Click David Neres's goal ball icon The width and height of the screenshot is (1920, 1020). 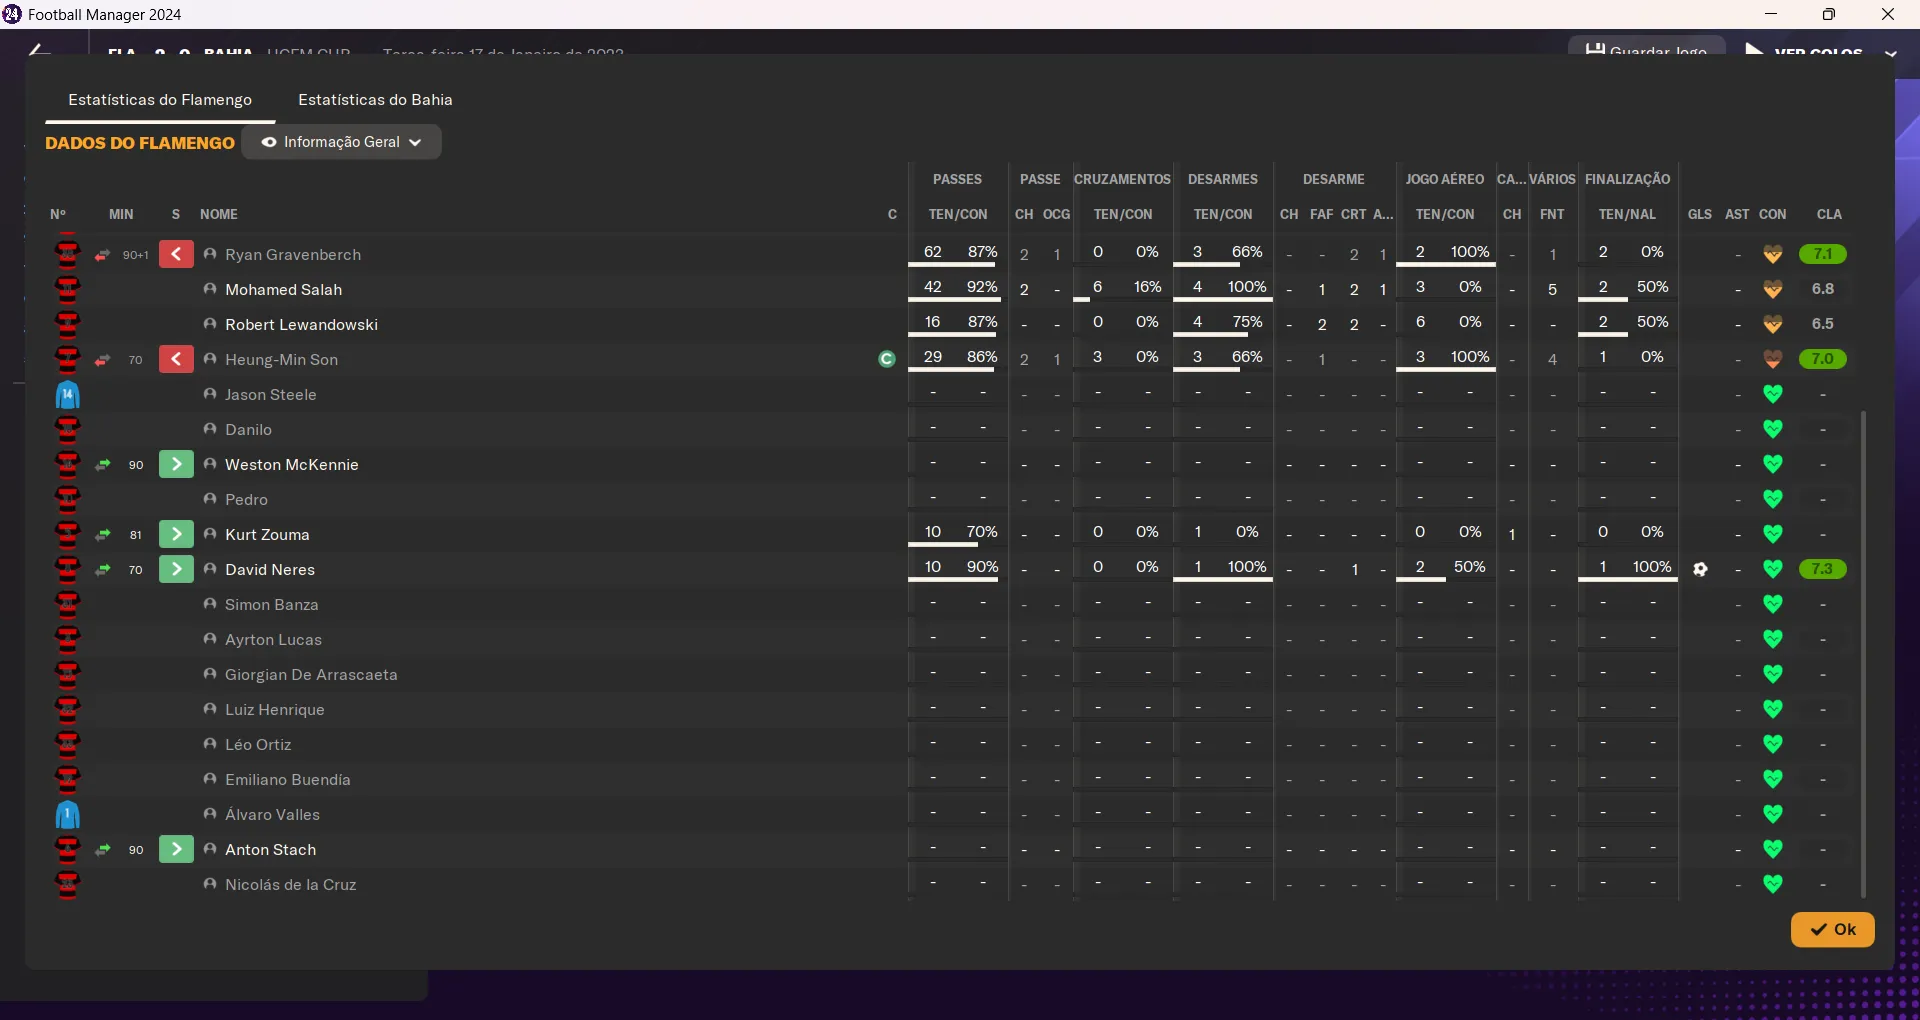tap(1700, 569)
